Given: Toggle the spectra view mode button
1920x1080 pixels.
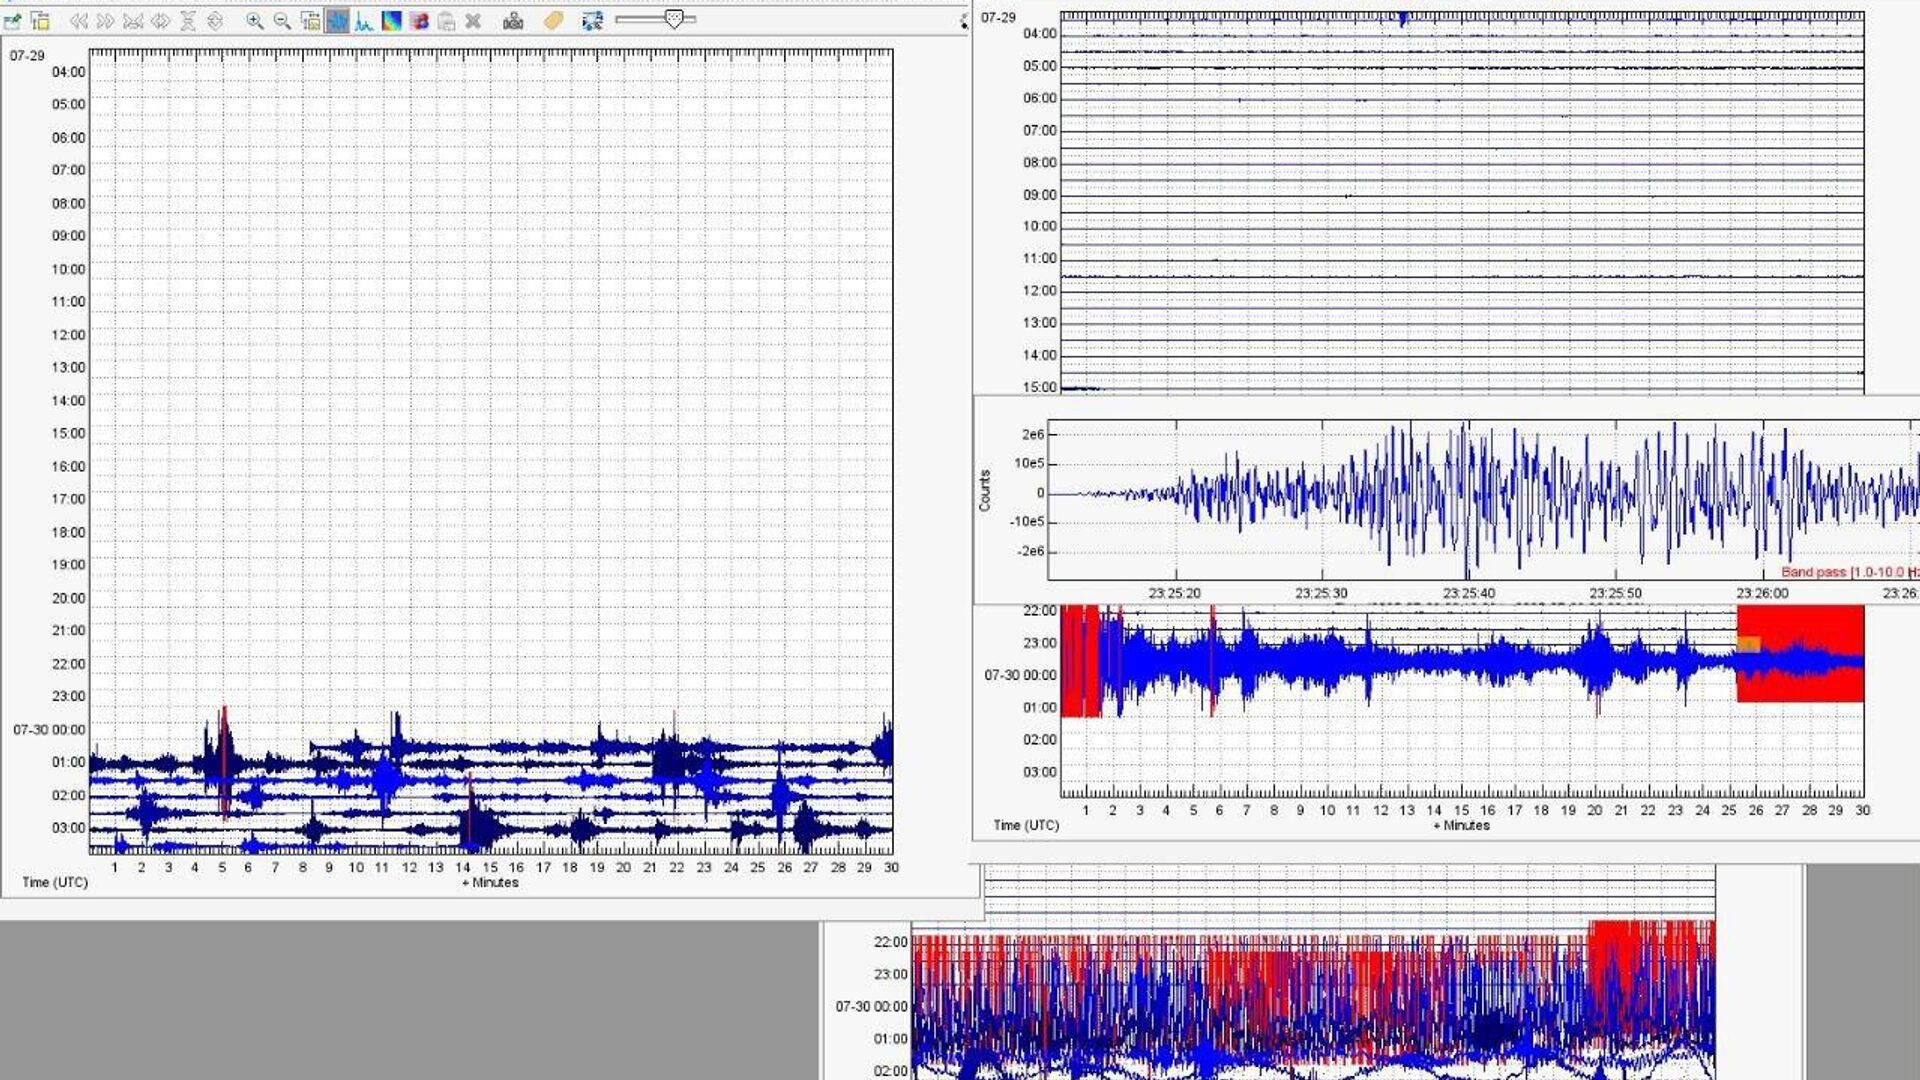Looking at the screenshot, I should coord(364,21).
